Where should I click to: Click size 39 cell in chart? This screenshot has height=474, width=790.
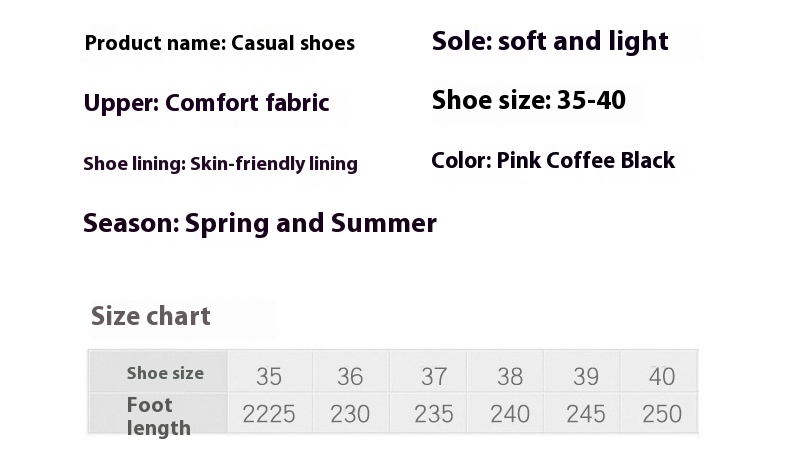coord(582,371)
